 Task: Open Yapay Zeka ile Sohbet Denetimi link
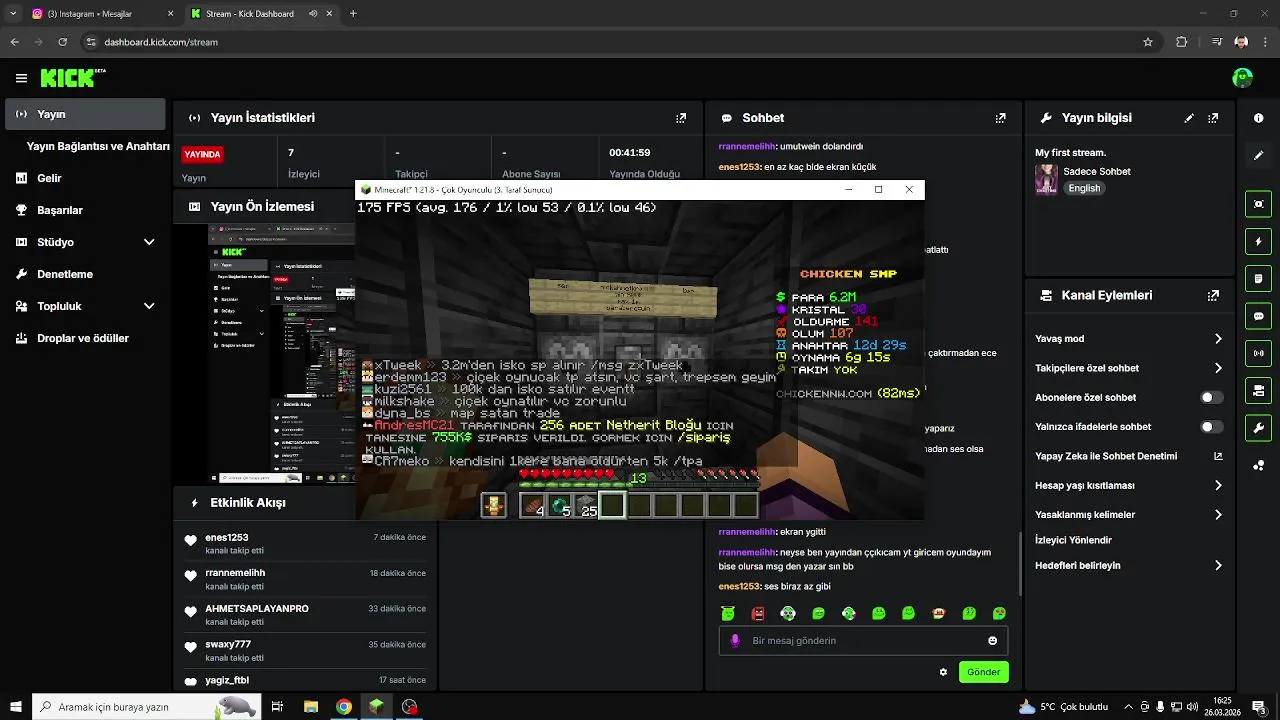(x=1129, y=456)
